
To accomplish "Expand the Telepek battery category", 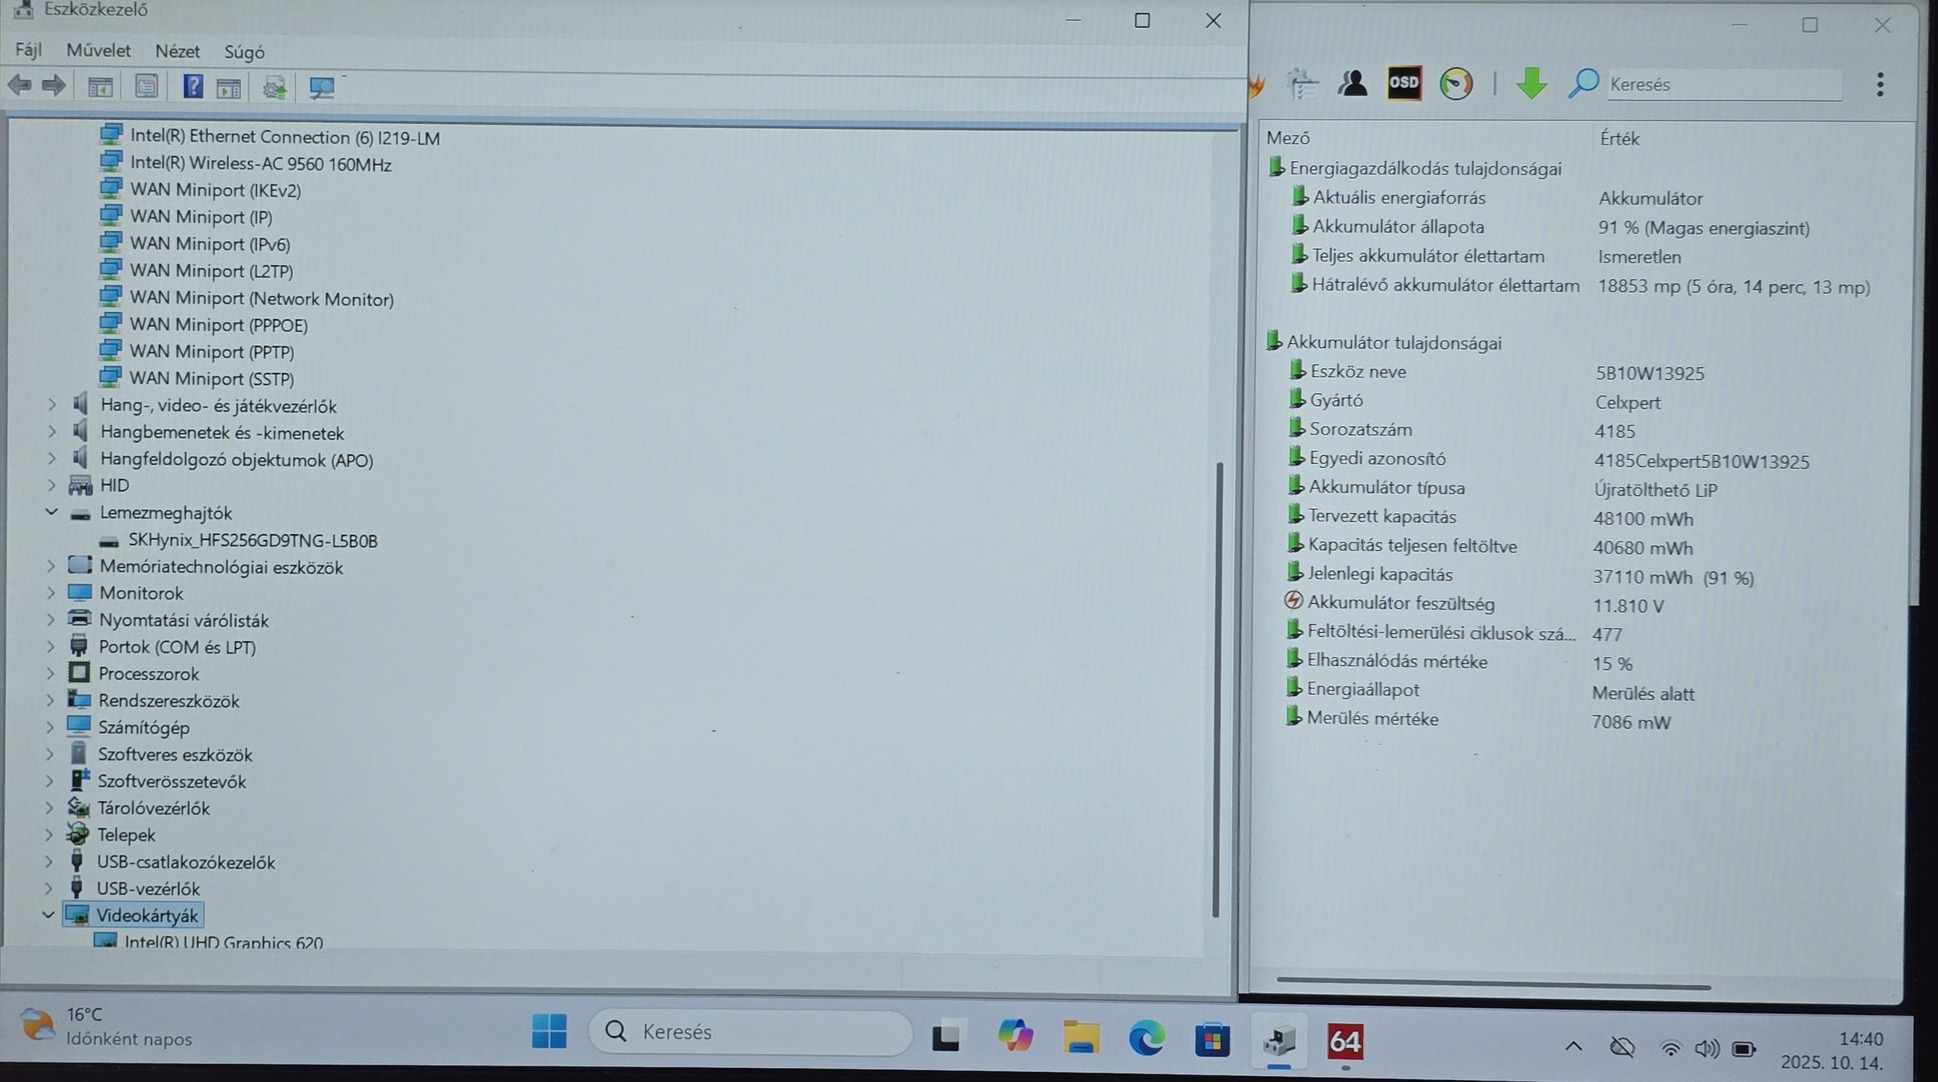I will [50, 834].
